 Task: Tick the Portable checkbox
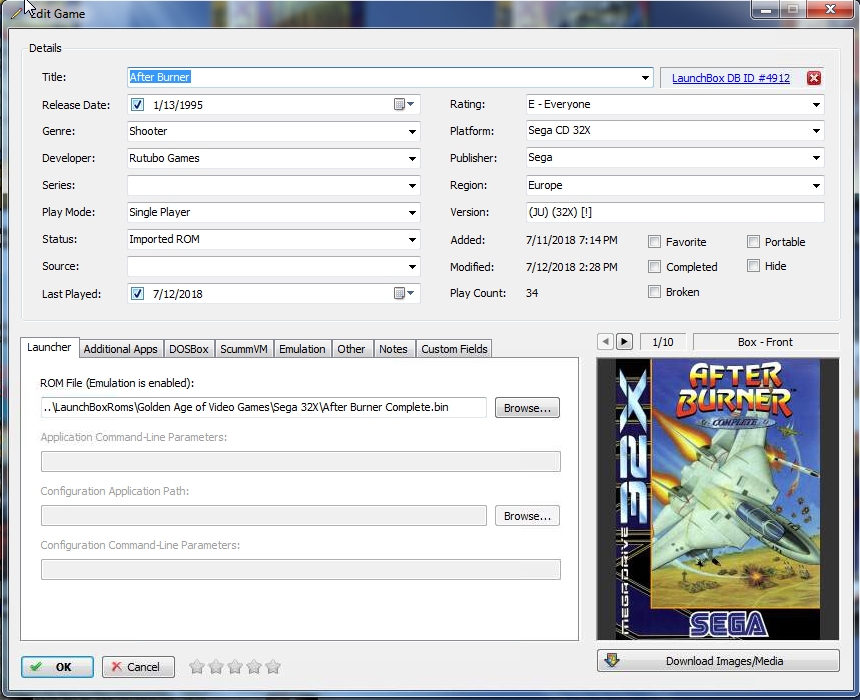click(754, 242)
